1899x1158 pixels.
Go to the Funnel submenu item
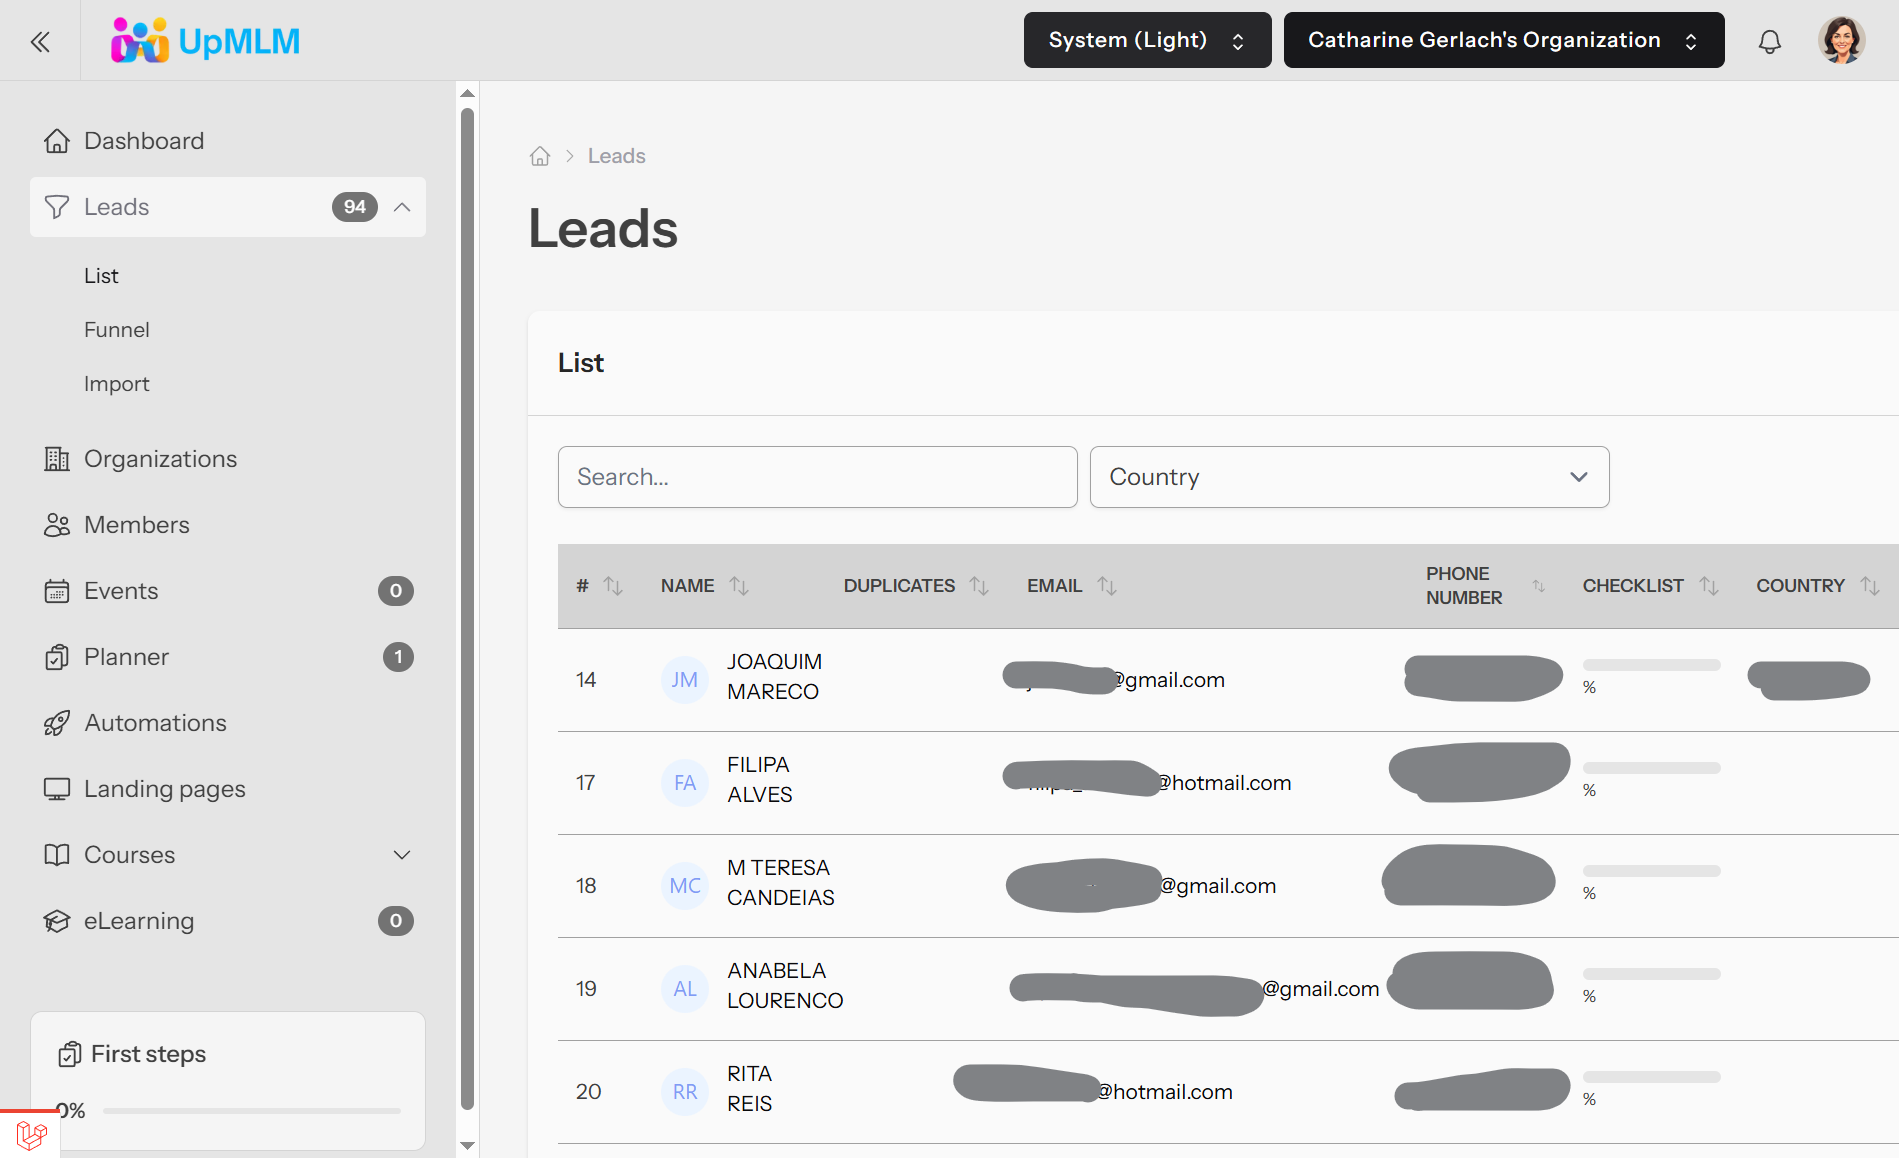coord(117,330)
